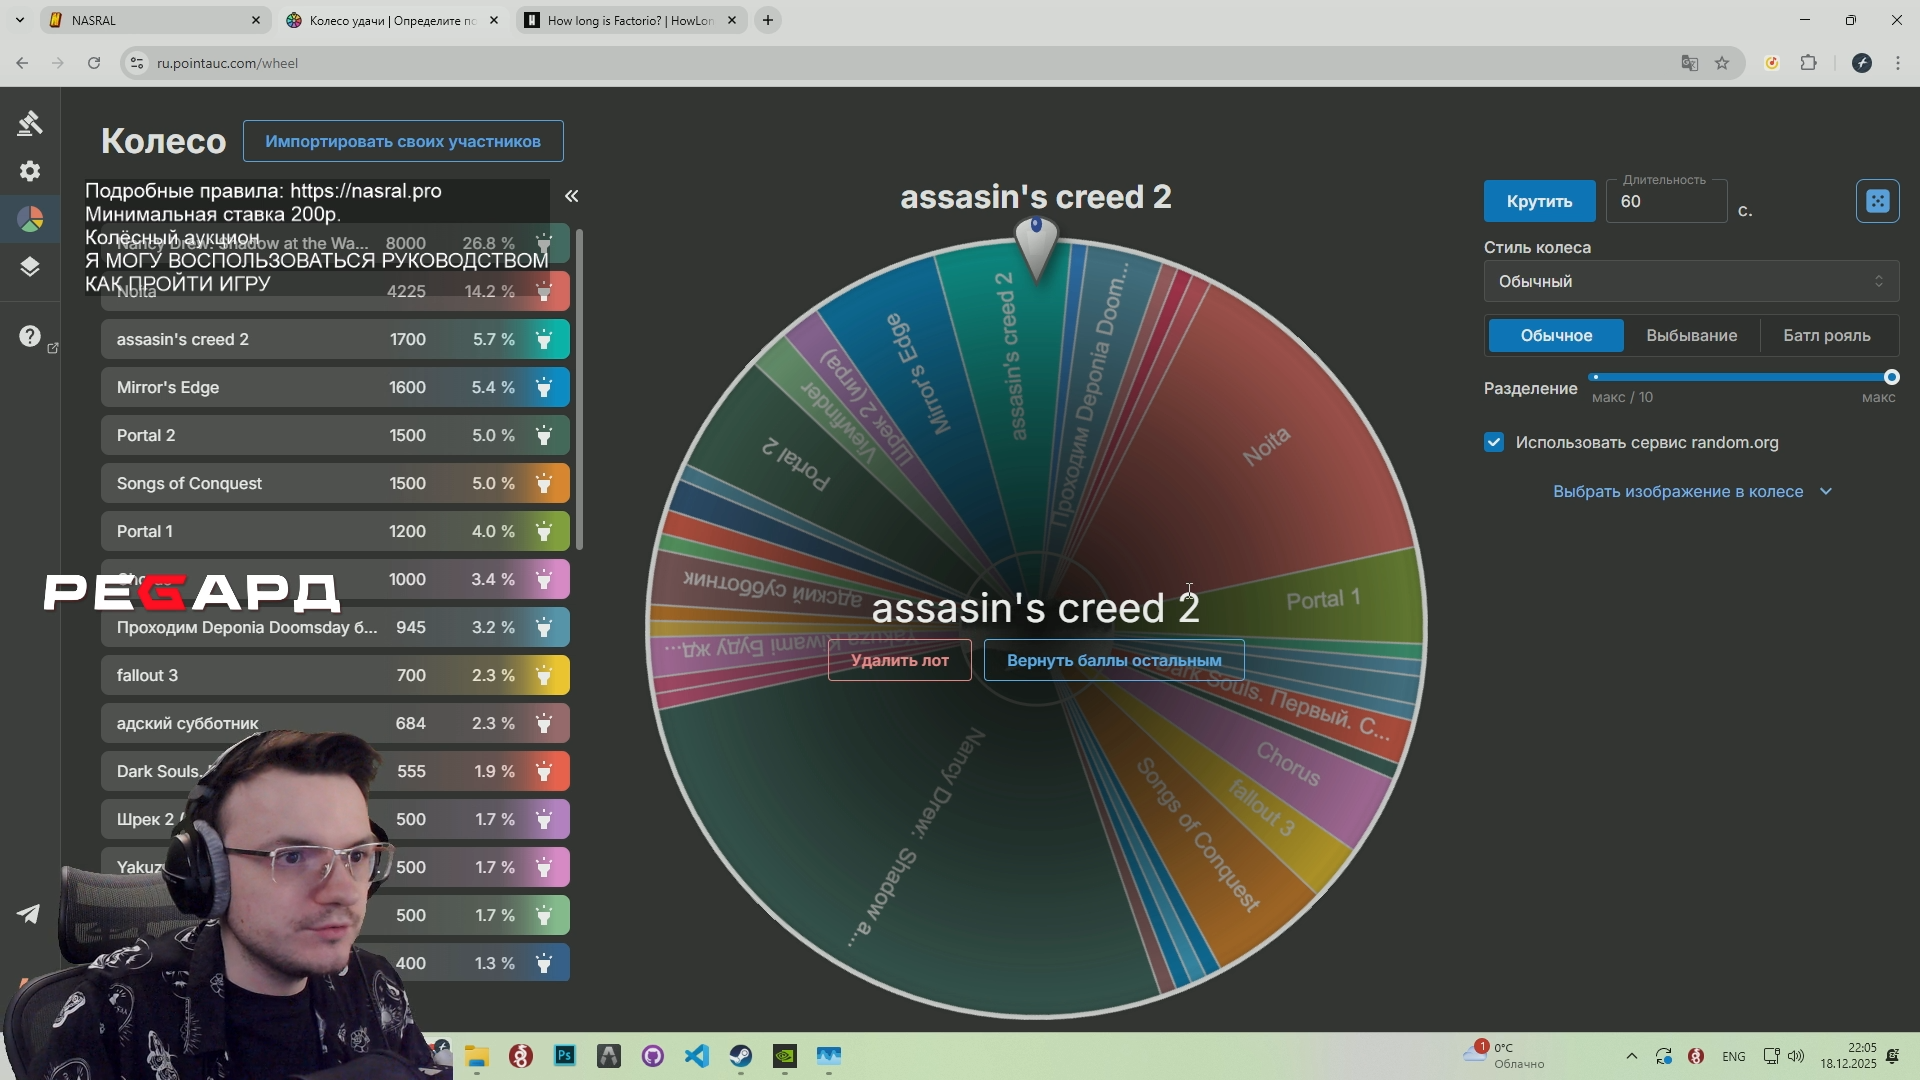Click the Удалить лот button
1920x1080 pixels.
tap(899, 660)
